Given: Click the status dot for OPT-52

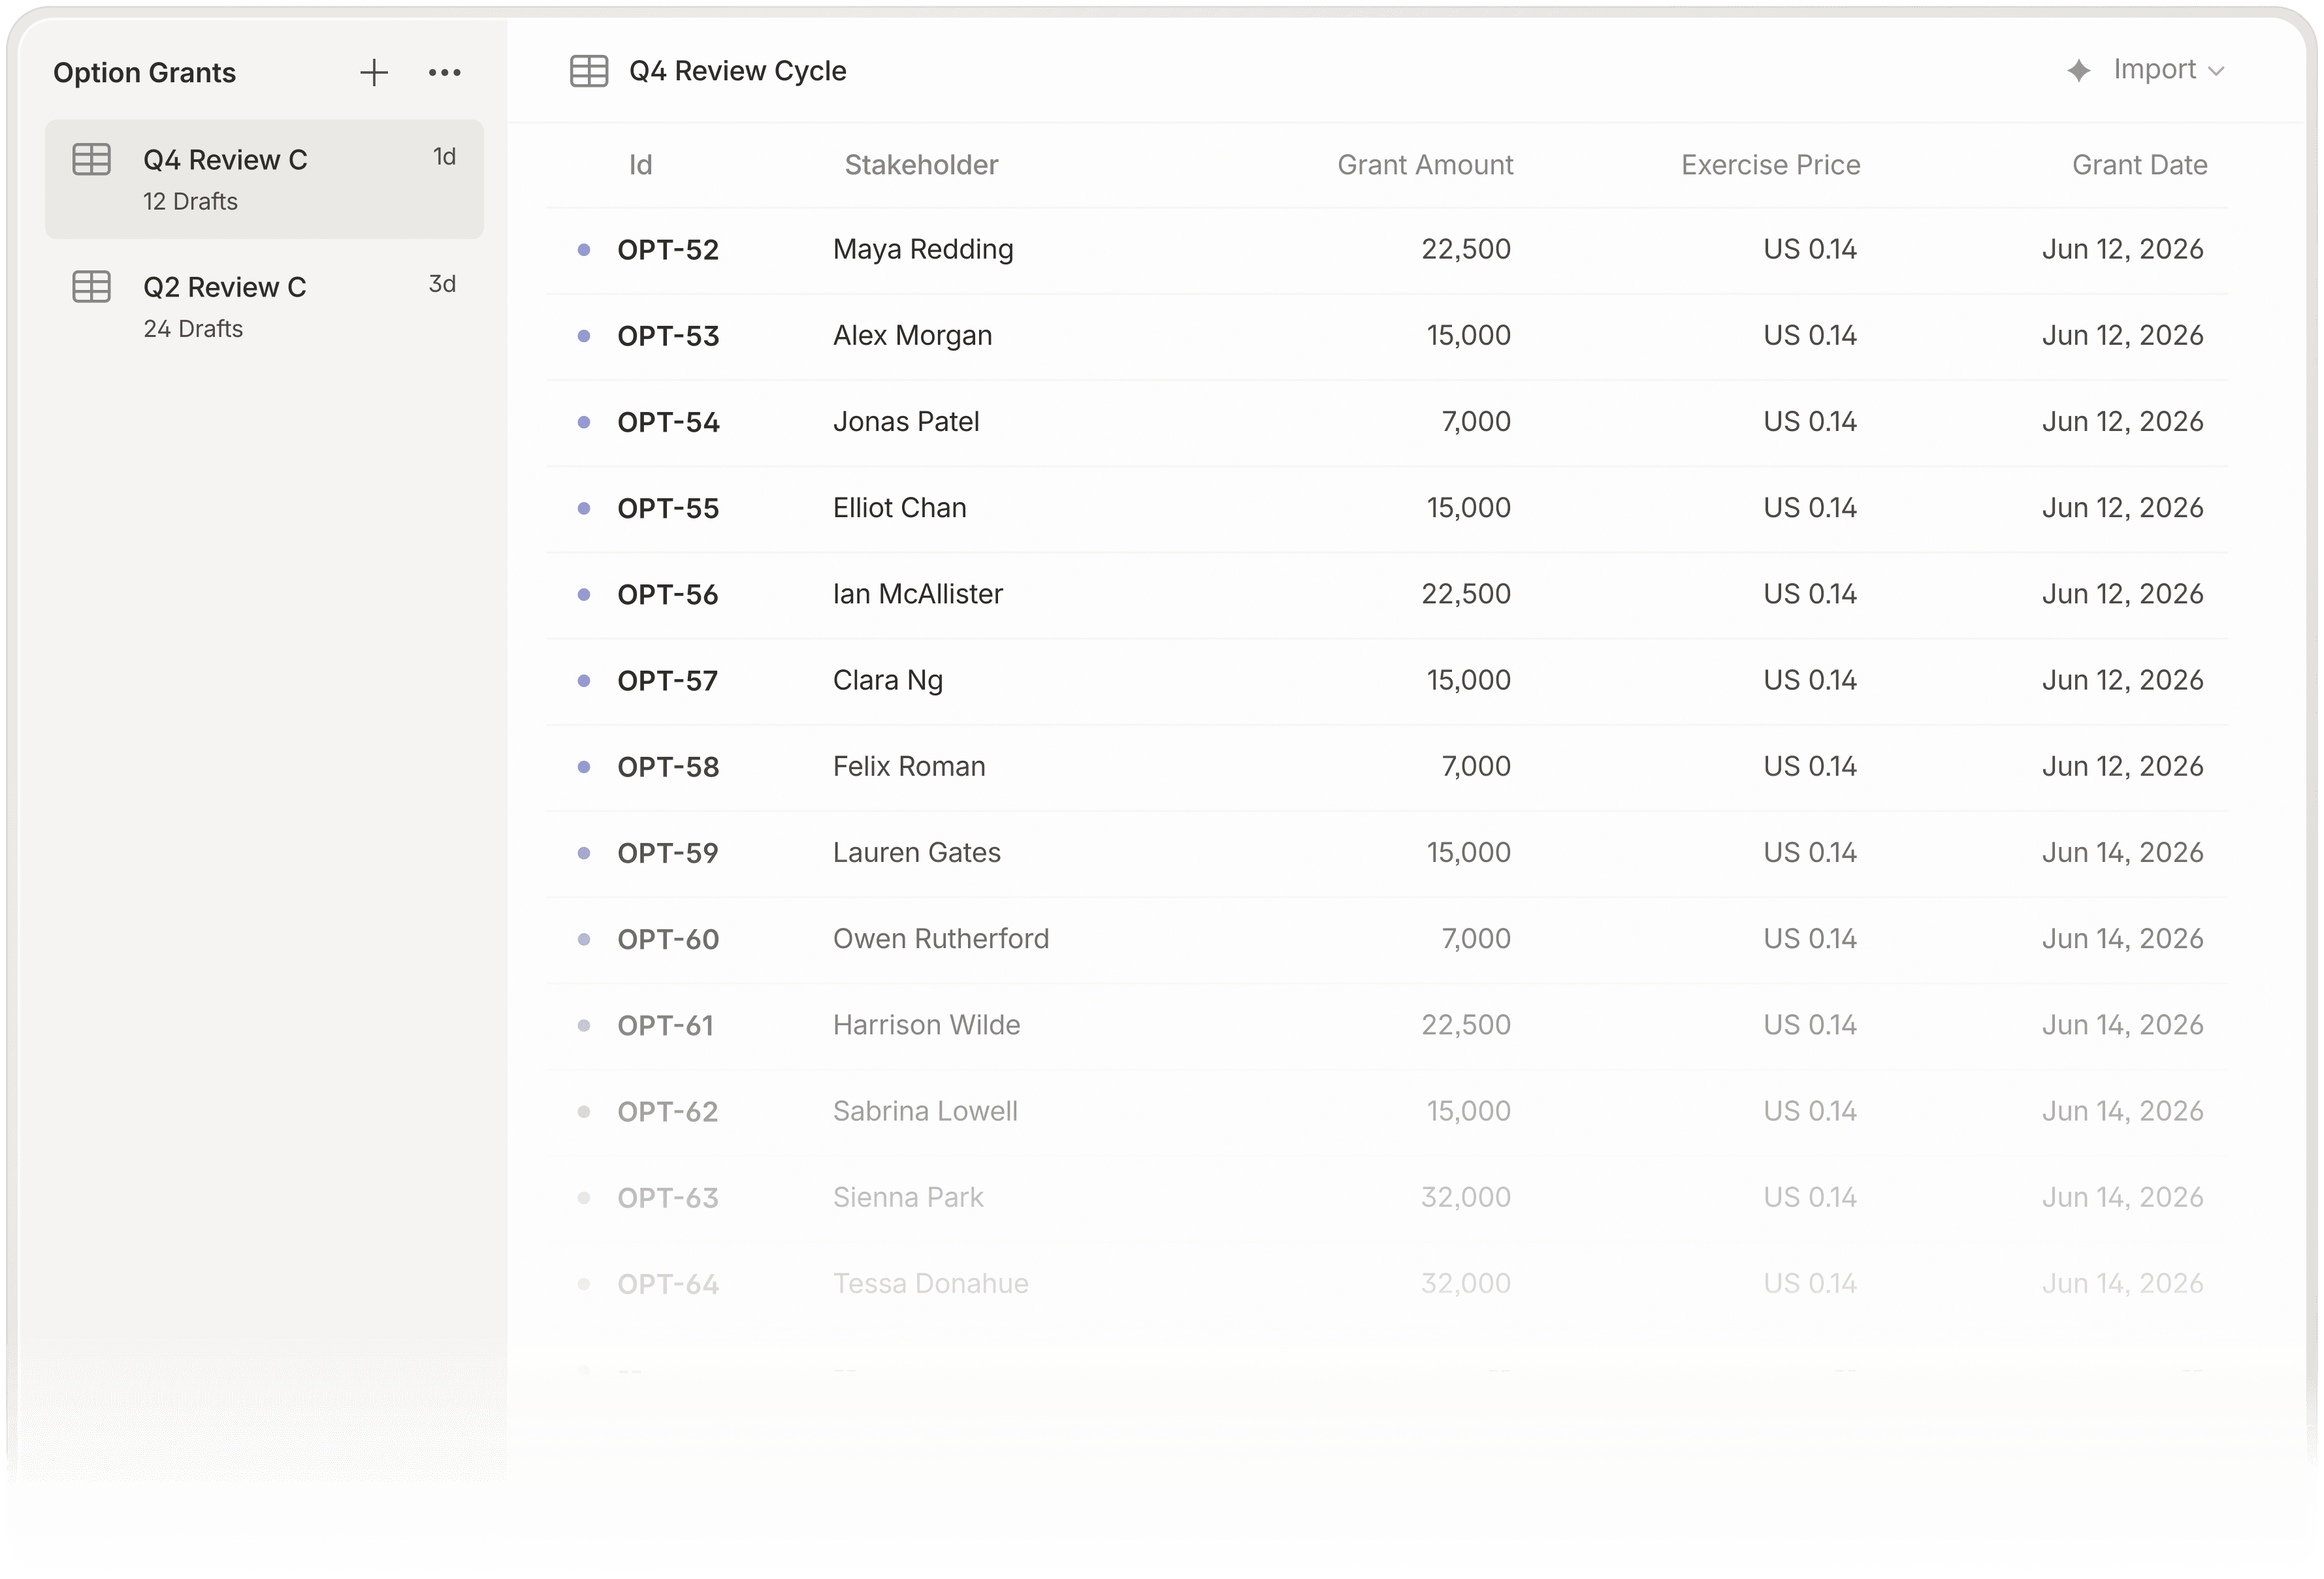Looking at the screenshot, I should pyautogui.click(x=584, y=250).
